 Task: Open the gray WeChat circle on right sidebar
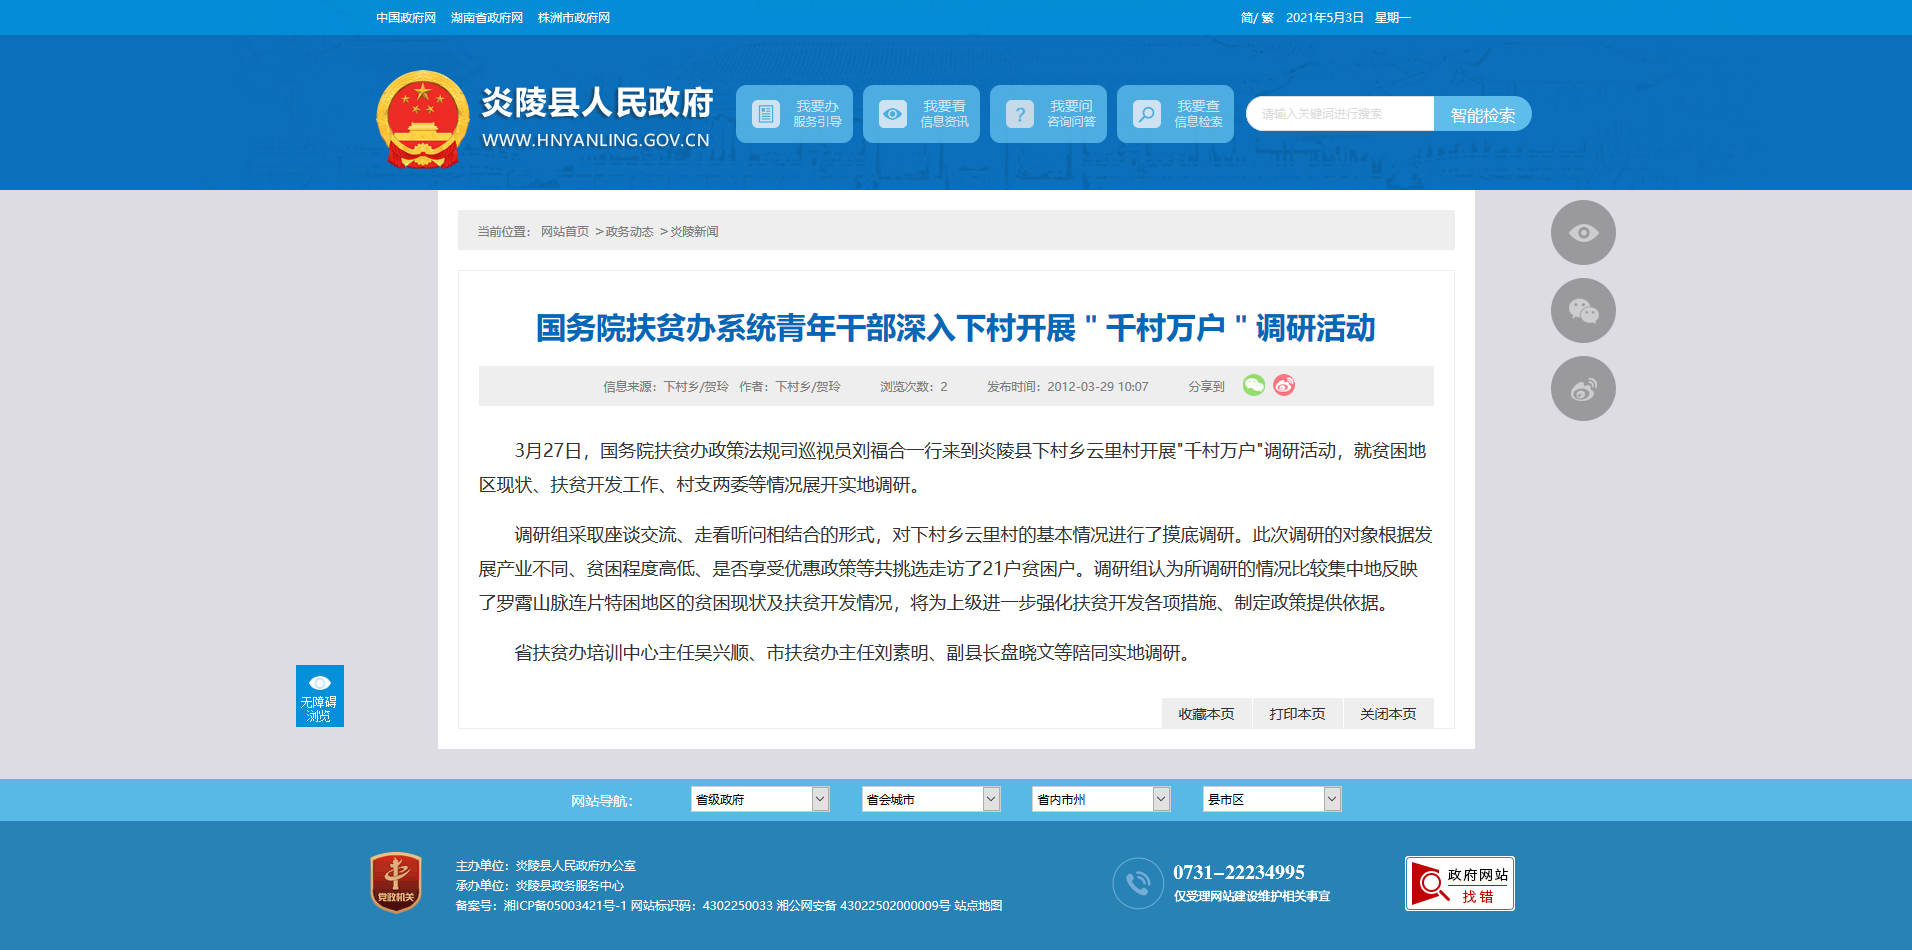coord(1583,311)
